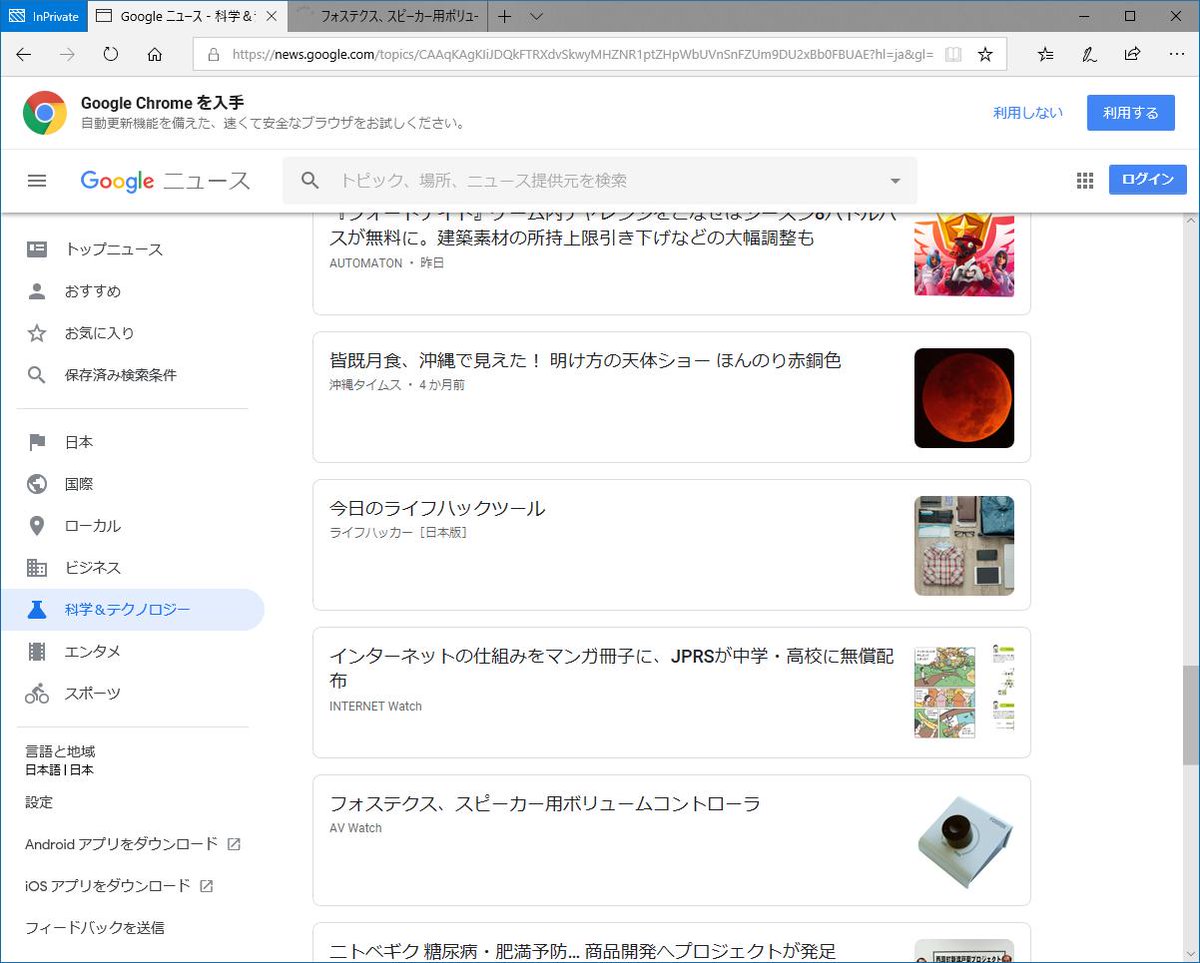Open reading view icon in address bar
Screen dimensions: 1200x963
click(x=953, y=55)
